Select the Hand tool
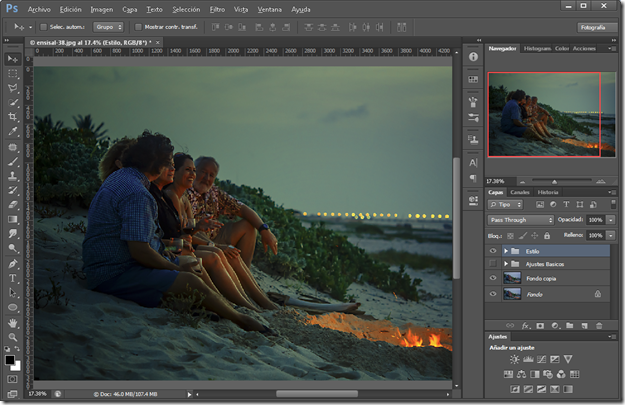 pyautogui.click(x=13, y=323)
